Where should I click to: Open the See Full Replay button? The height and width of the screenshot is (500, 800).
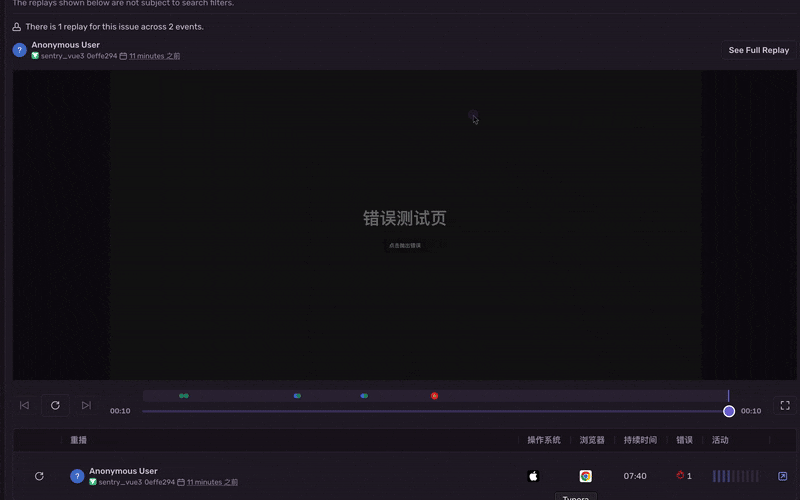click(758, 50)
